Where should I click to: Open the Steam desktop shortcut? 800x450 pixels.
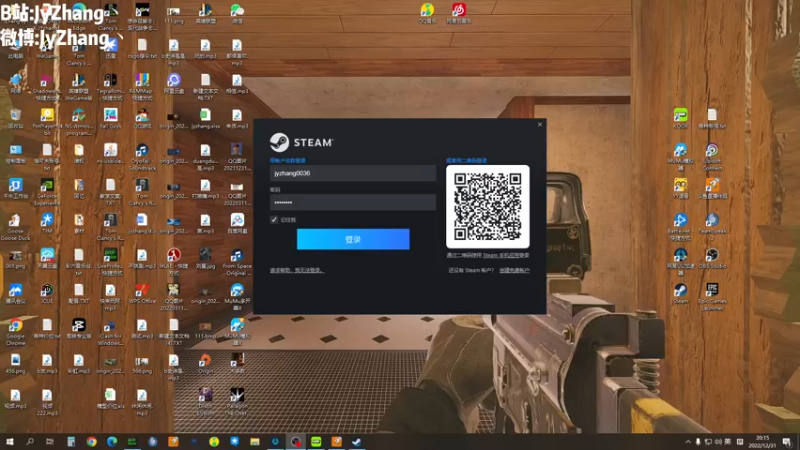pyautogui.click(x=680, y=293)
